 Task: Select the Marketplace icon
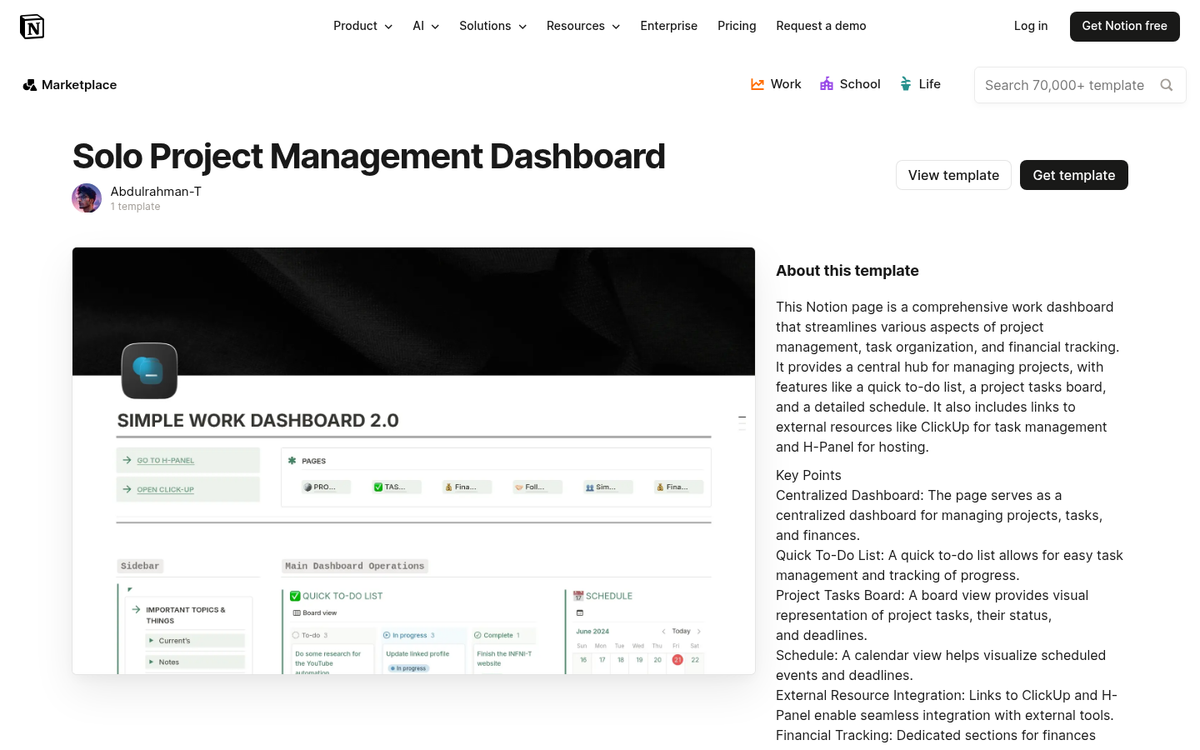[28, 85]
